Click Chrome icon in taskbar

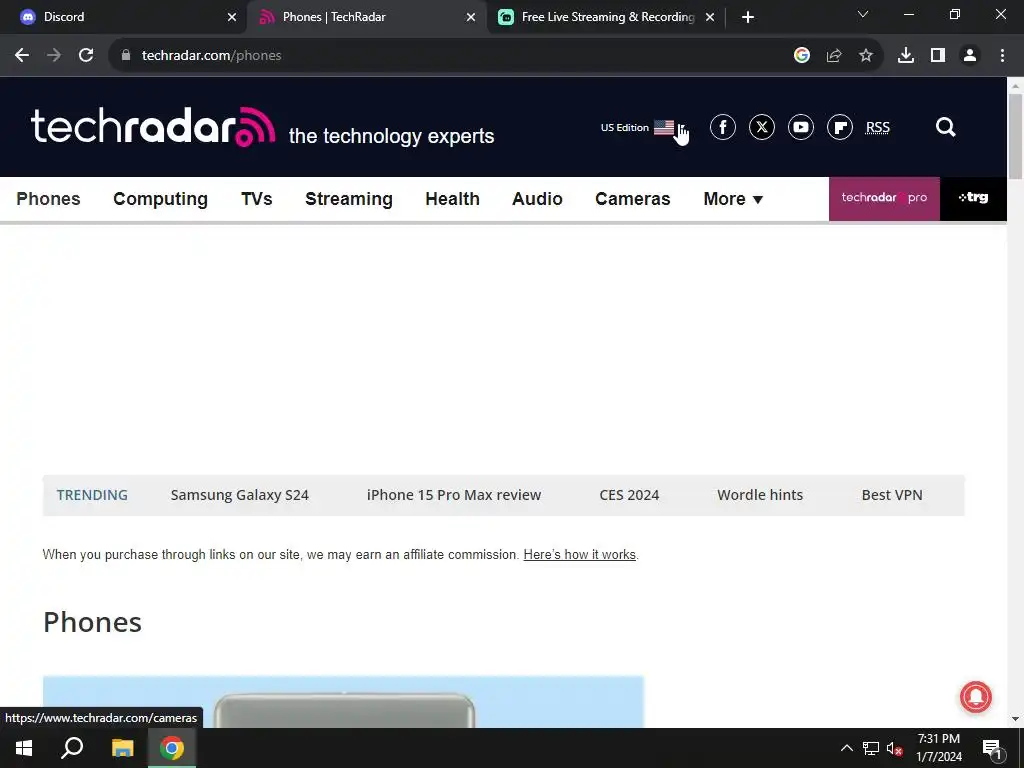click(x=172, y=748)
